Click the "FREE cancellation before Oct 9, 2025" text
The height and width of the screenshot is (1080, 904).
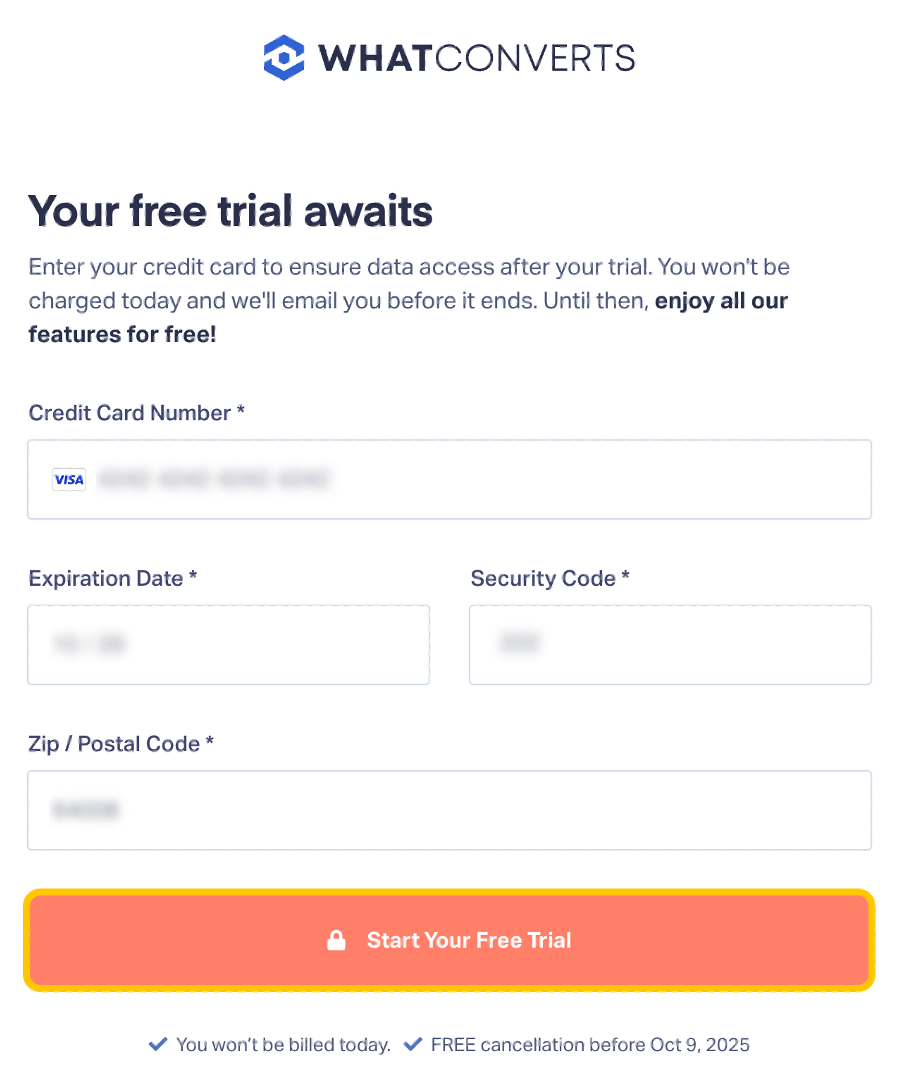click(590, 1045)
